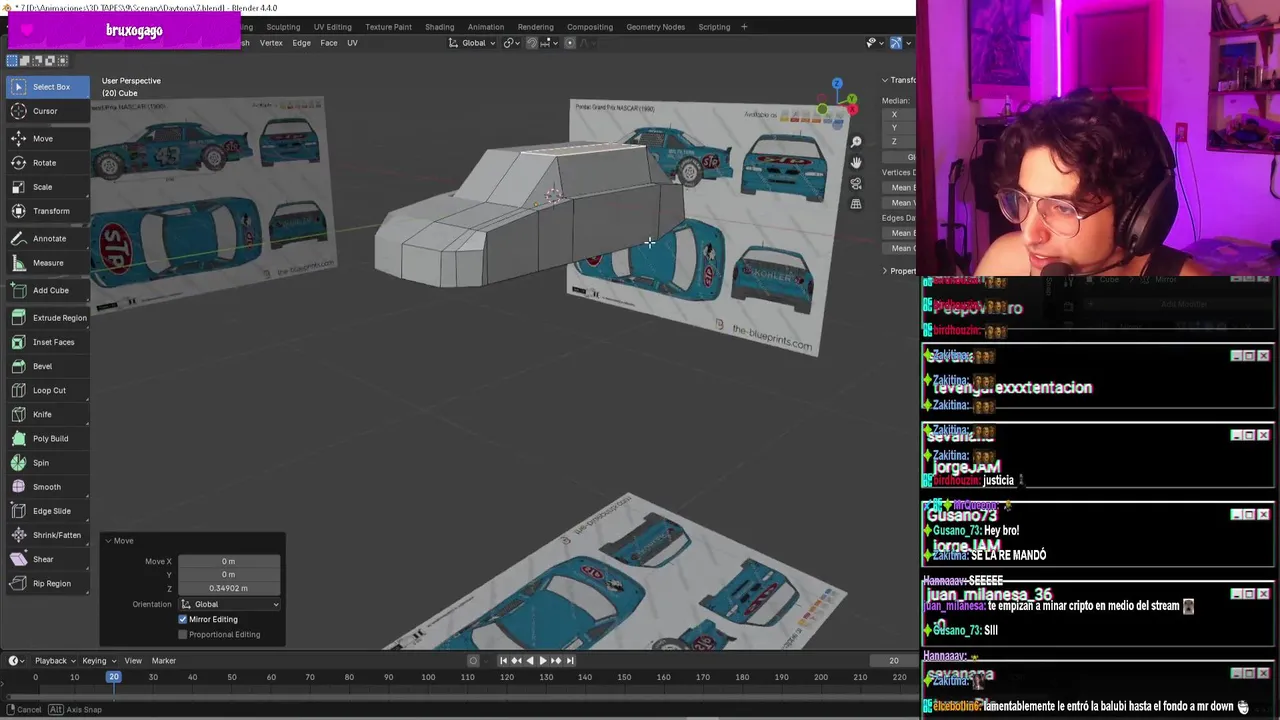
Task: Toggle proportional editing in viewport header
Action: [570, 43]
